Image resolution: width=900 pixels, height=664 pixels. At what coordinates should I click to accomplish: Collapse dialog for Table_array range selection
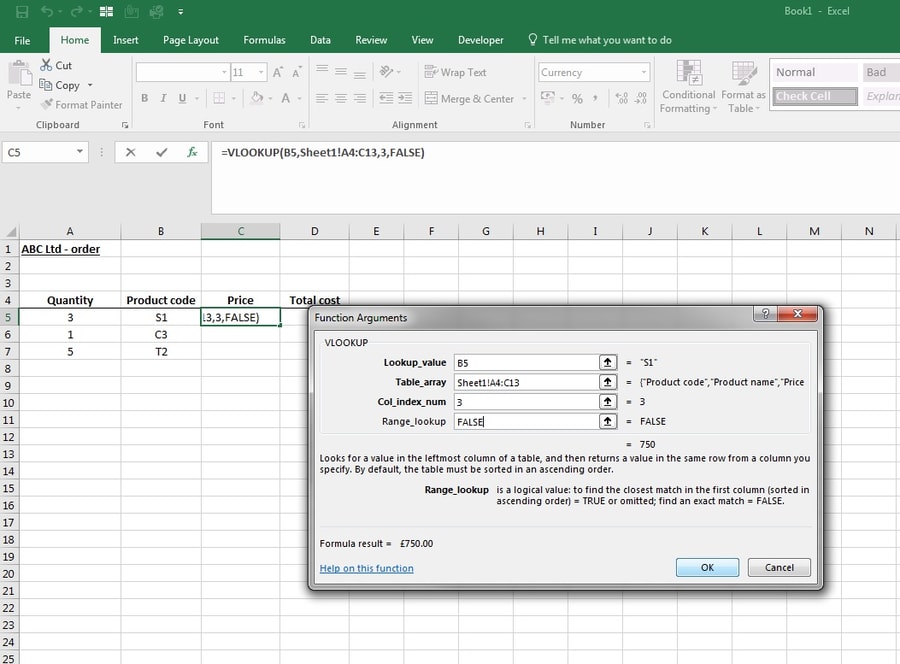(607, 382)
